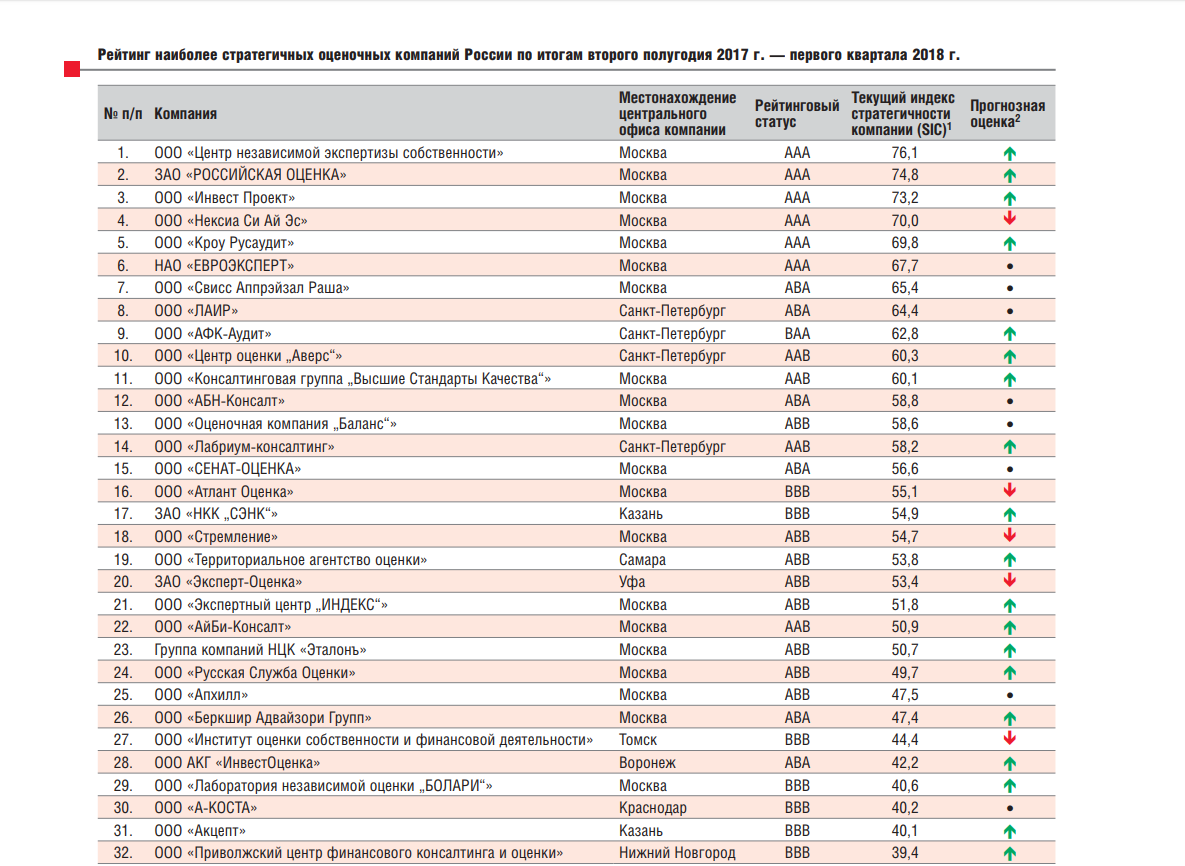
Task: Select ООО «Оценочная компания „Баланс“»
Action: [275, 424]
